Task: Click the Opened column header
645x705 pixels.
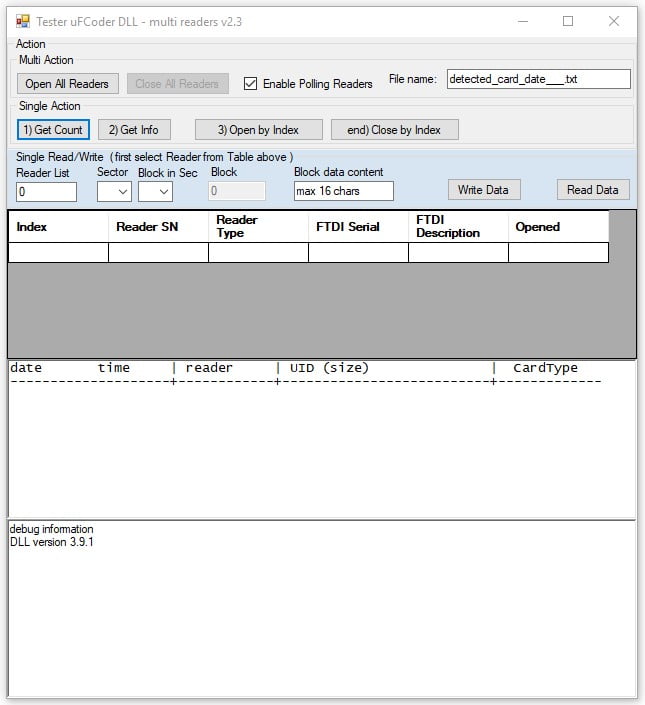Action: (558, 227)
